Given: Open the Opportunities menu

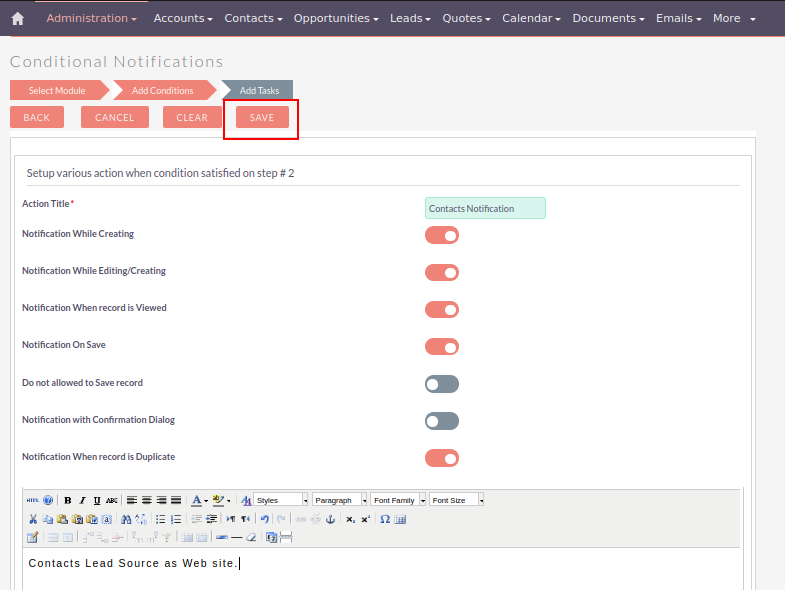Looking at the screenshot, I should [336, 18].
